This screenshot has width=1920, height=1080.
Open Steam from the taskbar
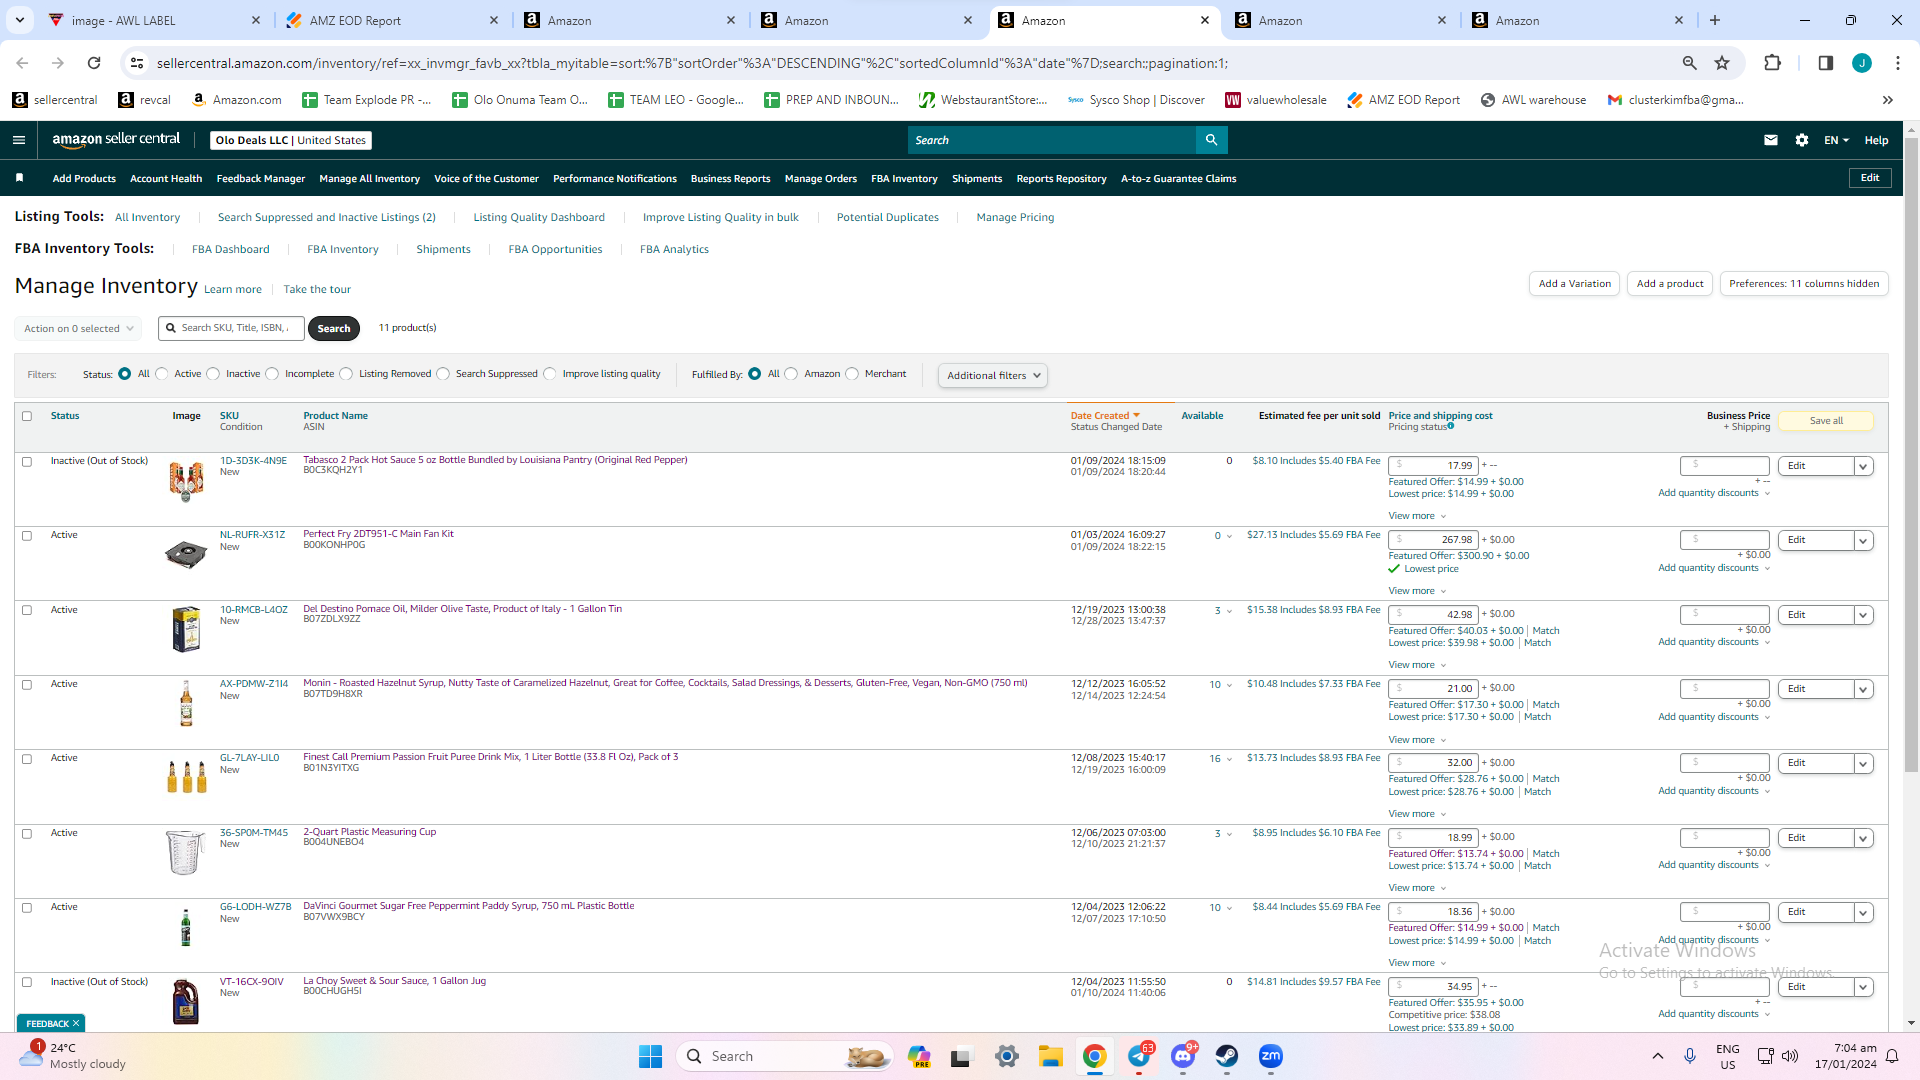coord(1226,1056)
